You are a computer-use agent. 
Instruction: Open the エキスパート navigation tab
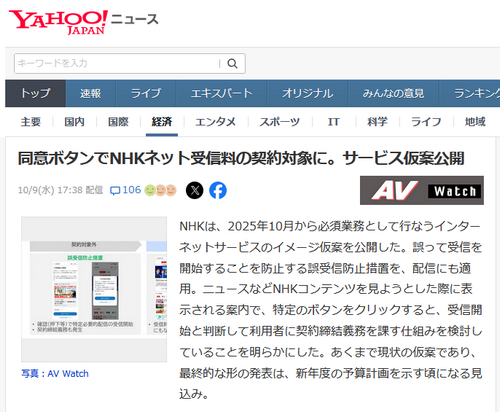tap(222, 93)
